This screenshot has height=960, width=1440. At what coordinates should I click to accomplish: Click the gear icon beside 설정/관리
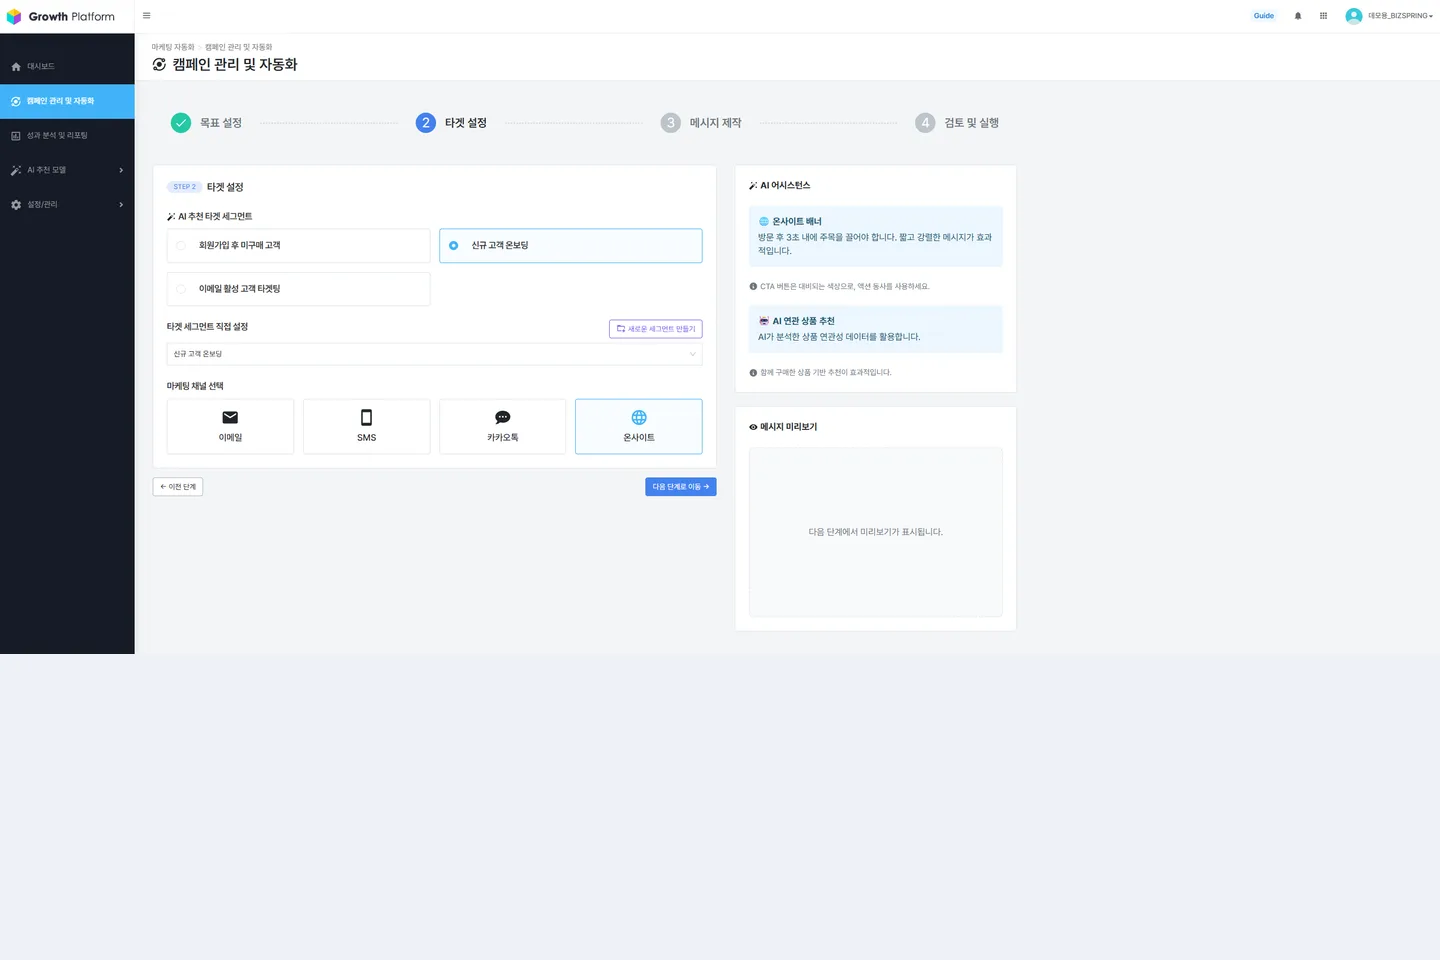16,205
